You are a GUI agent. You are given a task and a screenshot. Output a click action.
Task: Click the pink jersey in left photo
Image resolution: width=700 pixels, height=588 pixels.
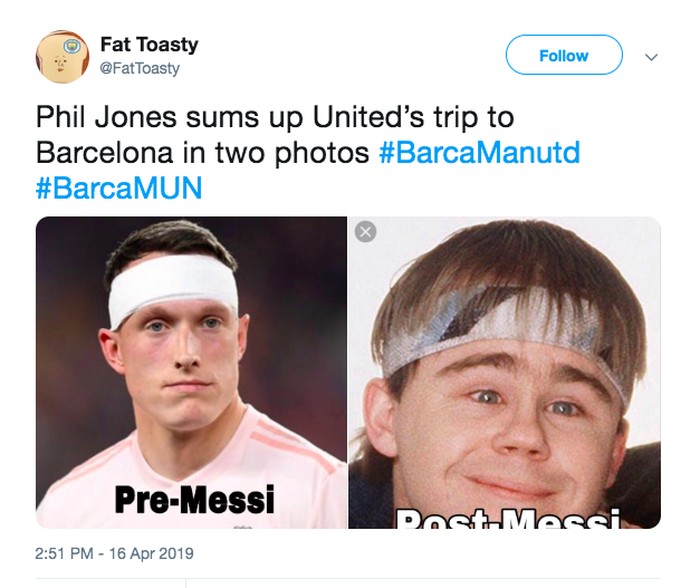(x=192, y=473)
